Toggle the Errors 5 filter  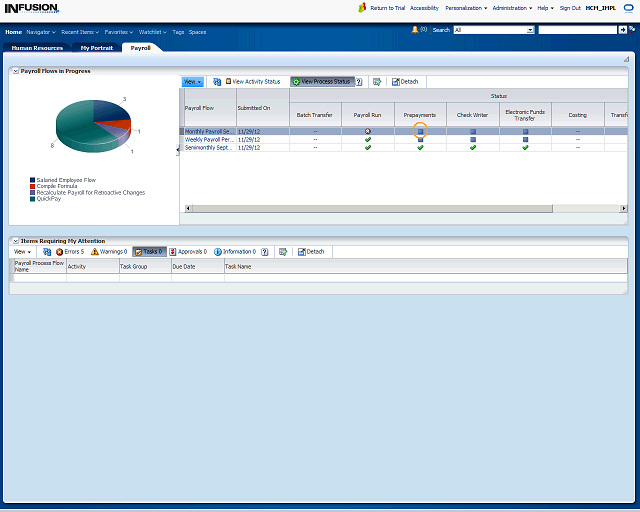click(x=70, y=252)
